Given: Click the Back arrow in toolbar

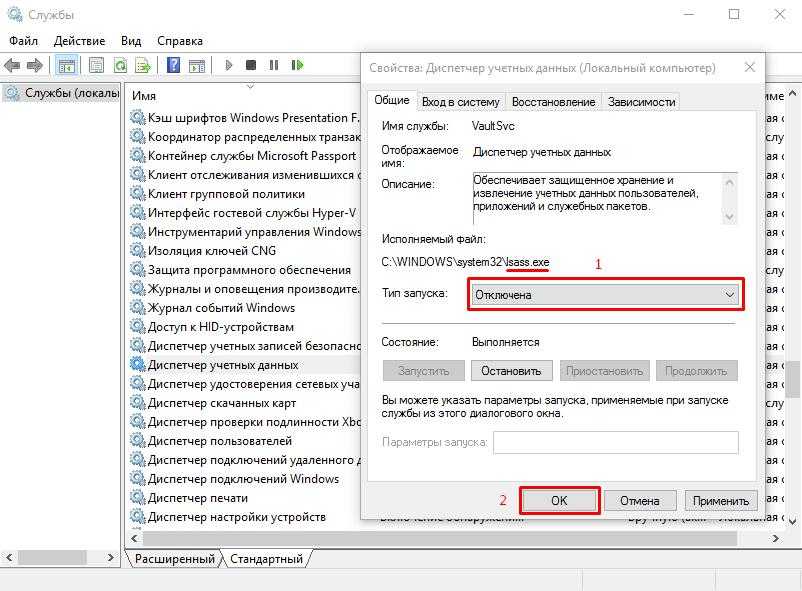Looking at the screenshot, I should click(x=12, y=66).
